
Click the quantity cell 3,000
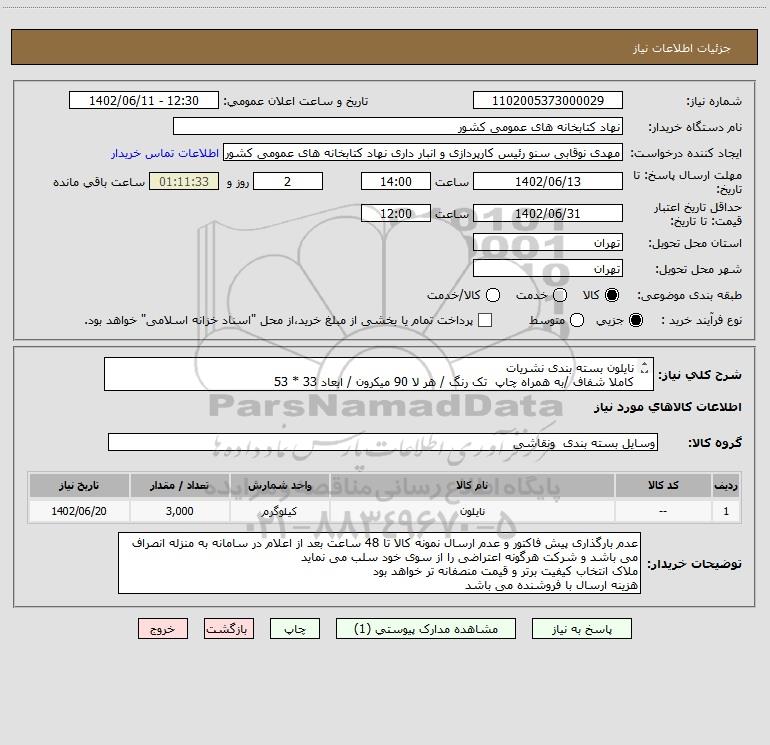click(x=179, y=511)
